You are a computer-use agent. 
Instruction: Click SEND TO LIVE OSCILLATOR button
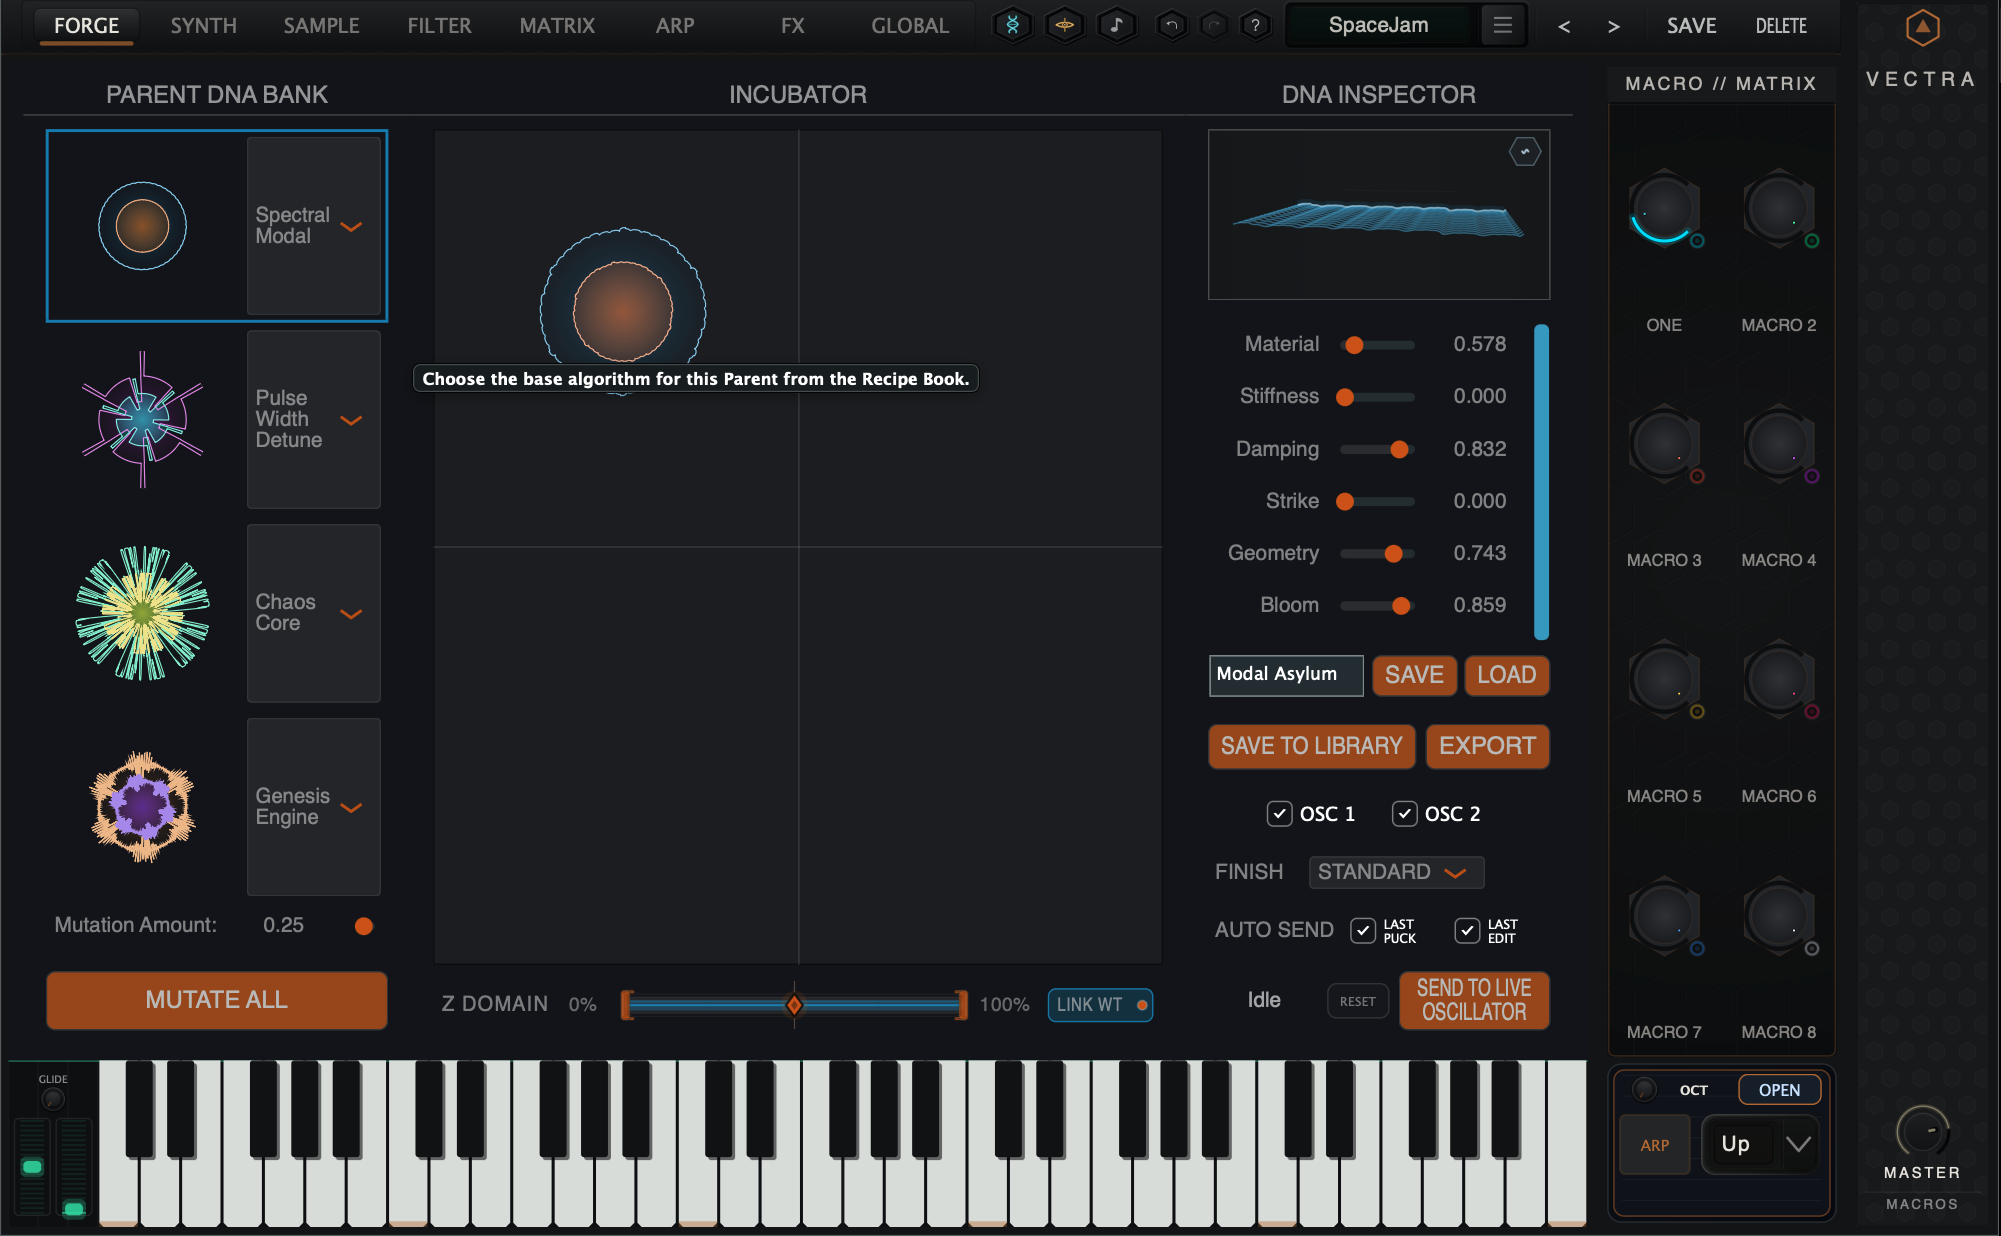coord(1474,1000)
